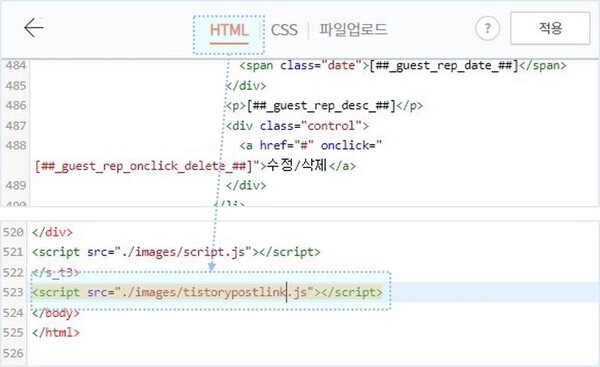Switch to the CSS tab

pos(284,30)
